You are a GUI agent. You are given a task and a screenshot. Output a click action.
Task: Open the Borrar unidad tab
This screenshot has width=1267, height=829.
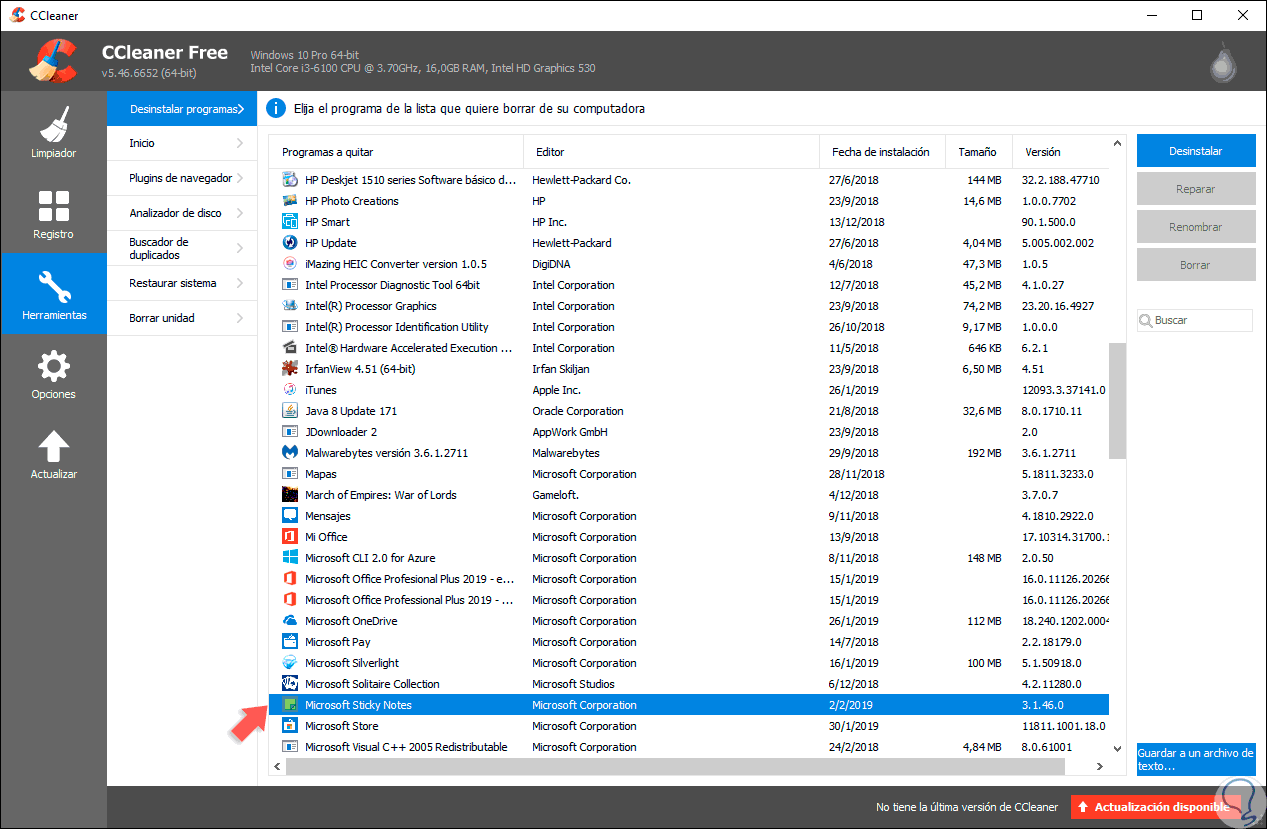182,318
